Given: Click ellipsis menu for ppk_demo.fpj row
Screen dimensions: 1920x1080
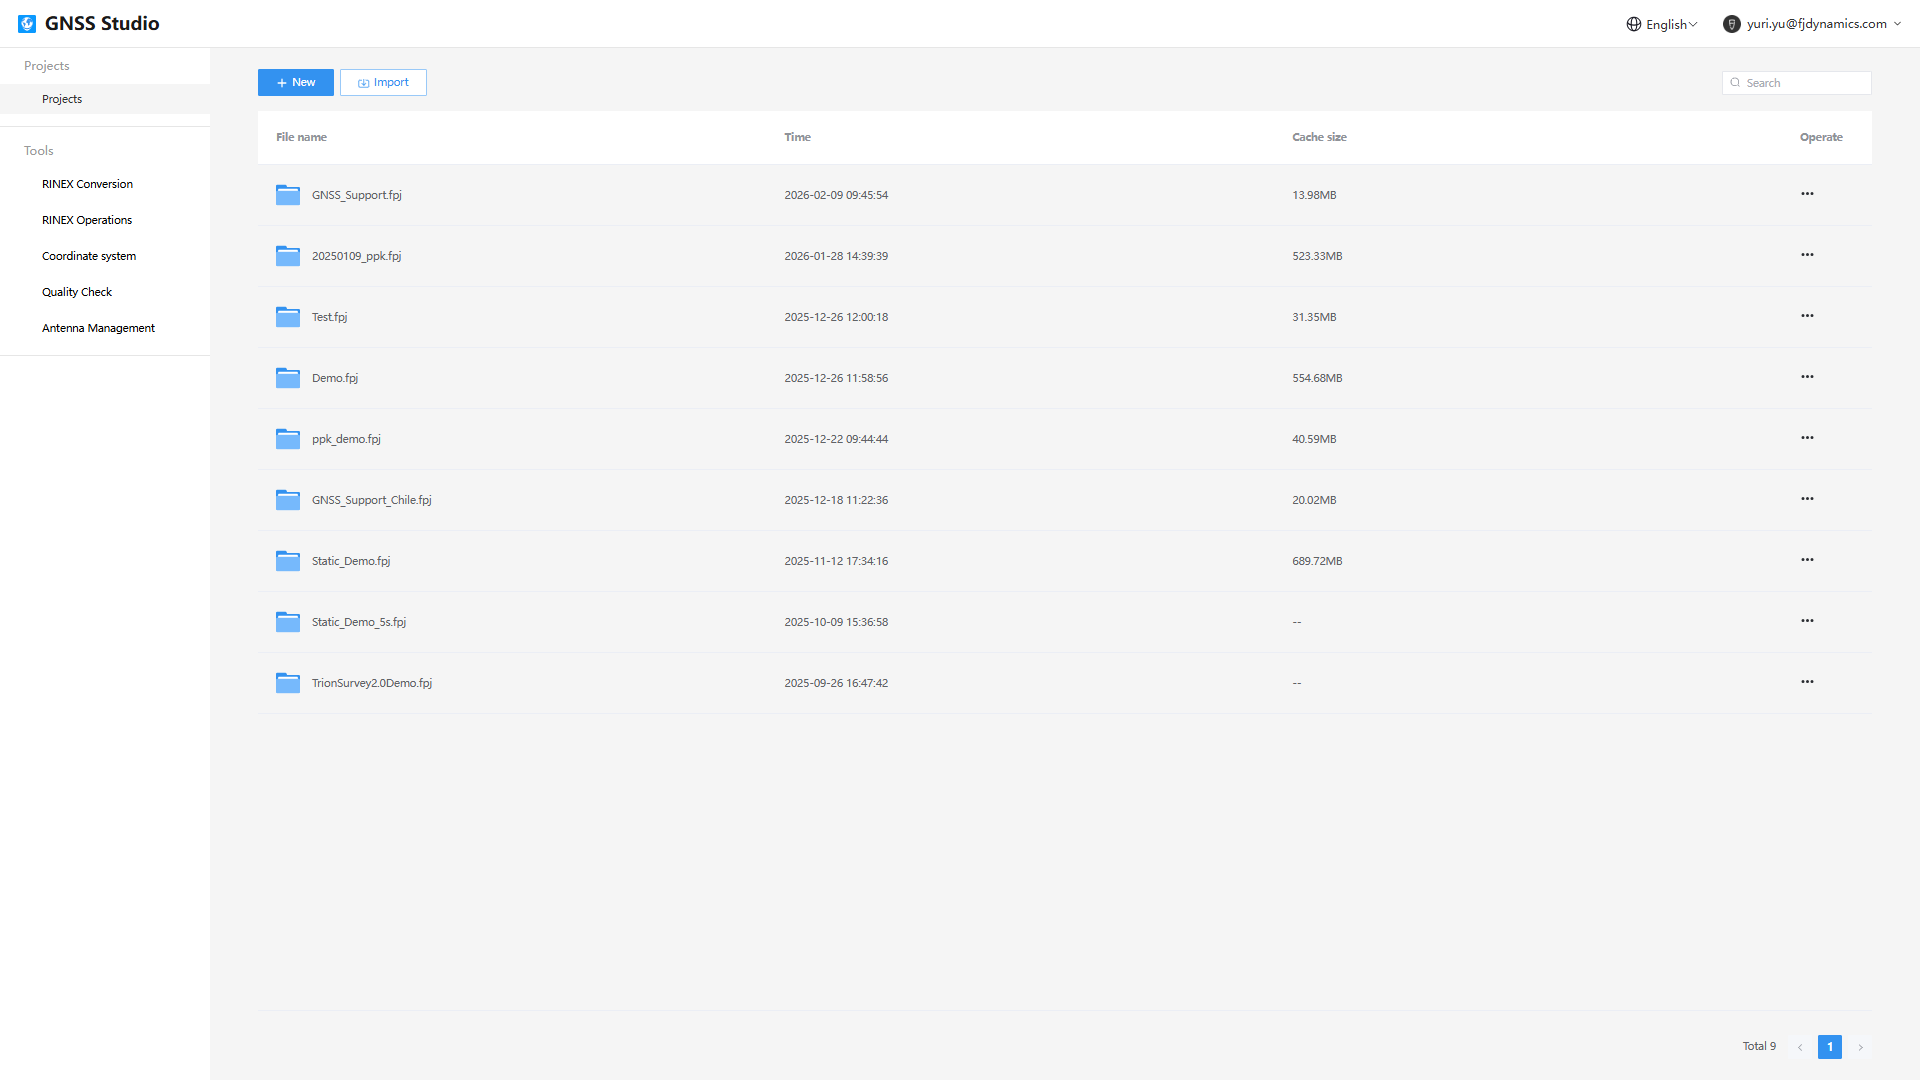Looking at the screenshot, I should click(1807, 438).
